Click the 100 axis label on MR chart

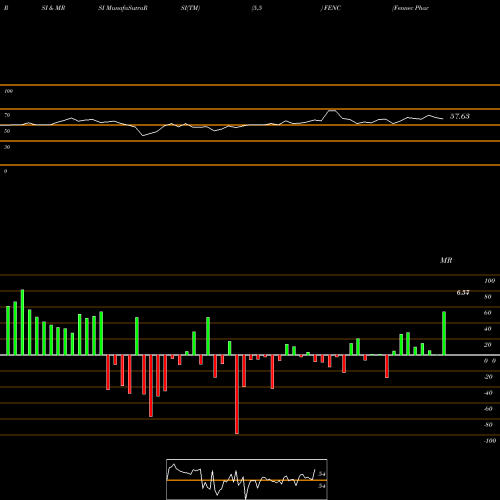pyautogui.click(x=489, y=281)
